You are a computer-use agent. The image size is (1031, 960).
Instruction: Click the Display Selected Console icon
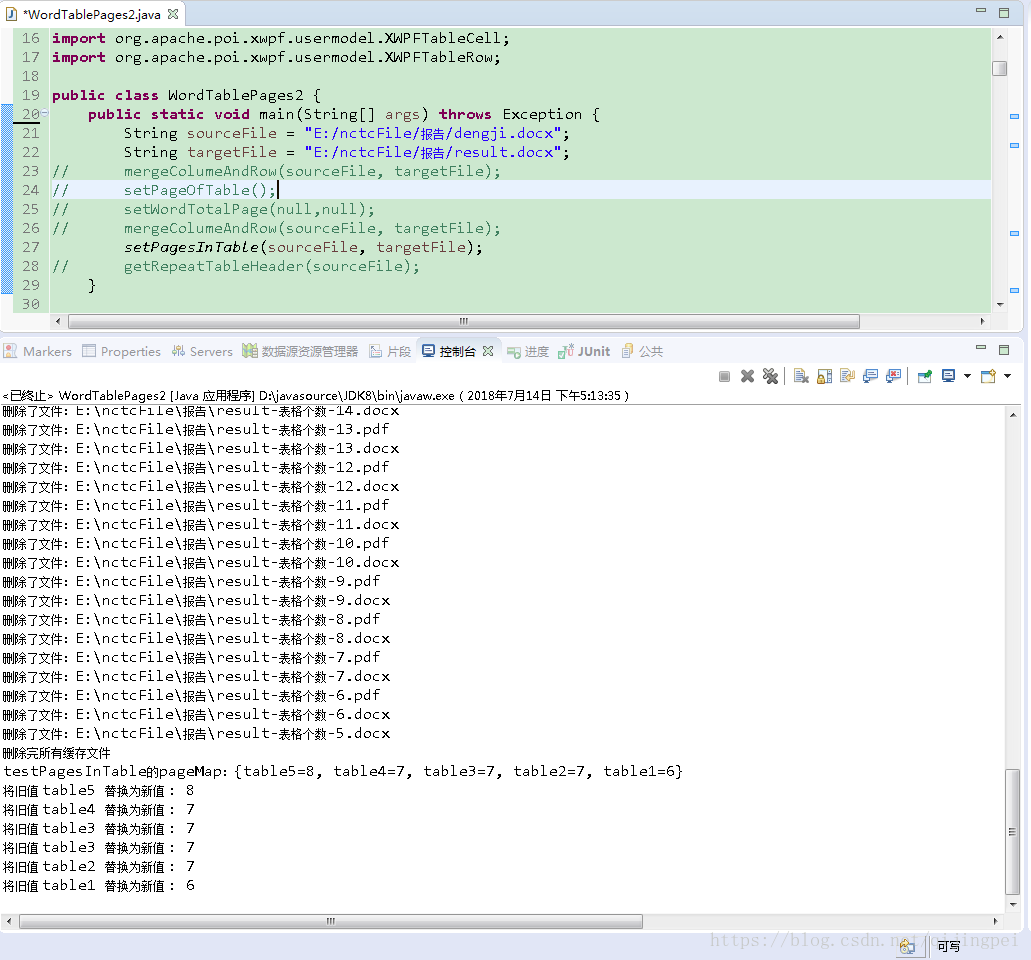pos(948,376)
